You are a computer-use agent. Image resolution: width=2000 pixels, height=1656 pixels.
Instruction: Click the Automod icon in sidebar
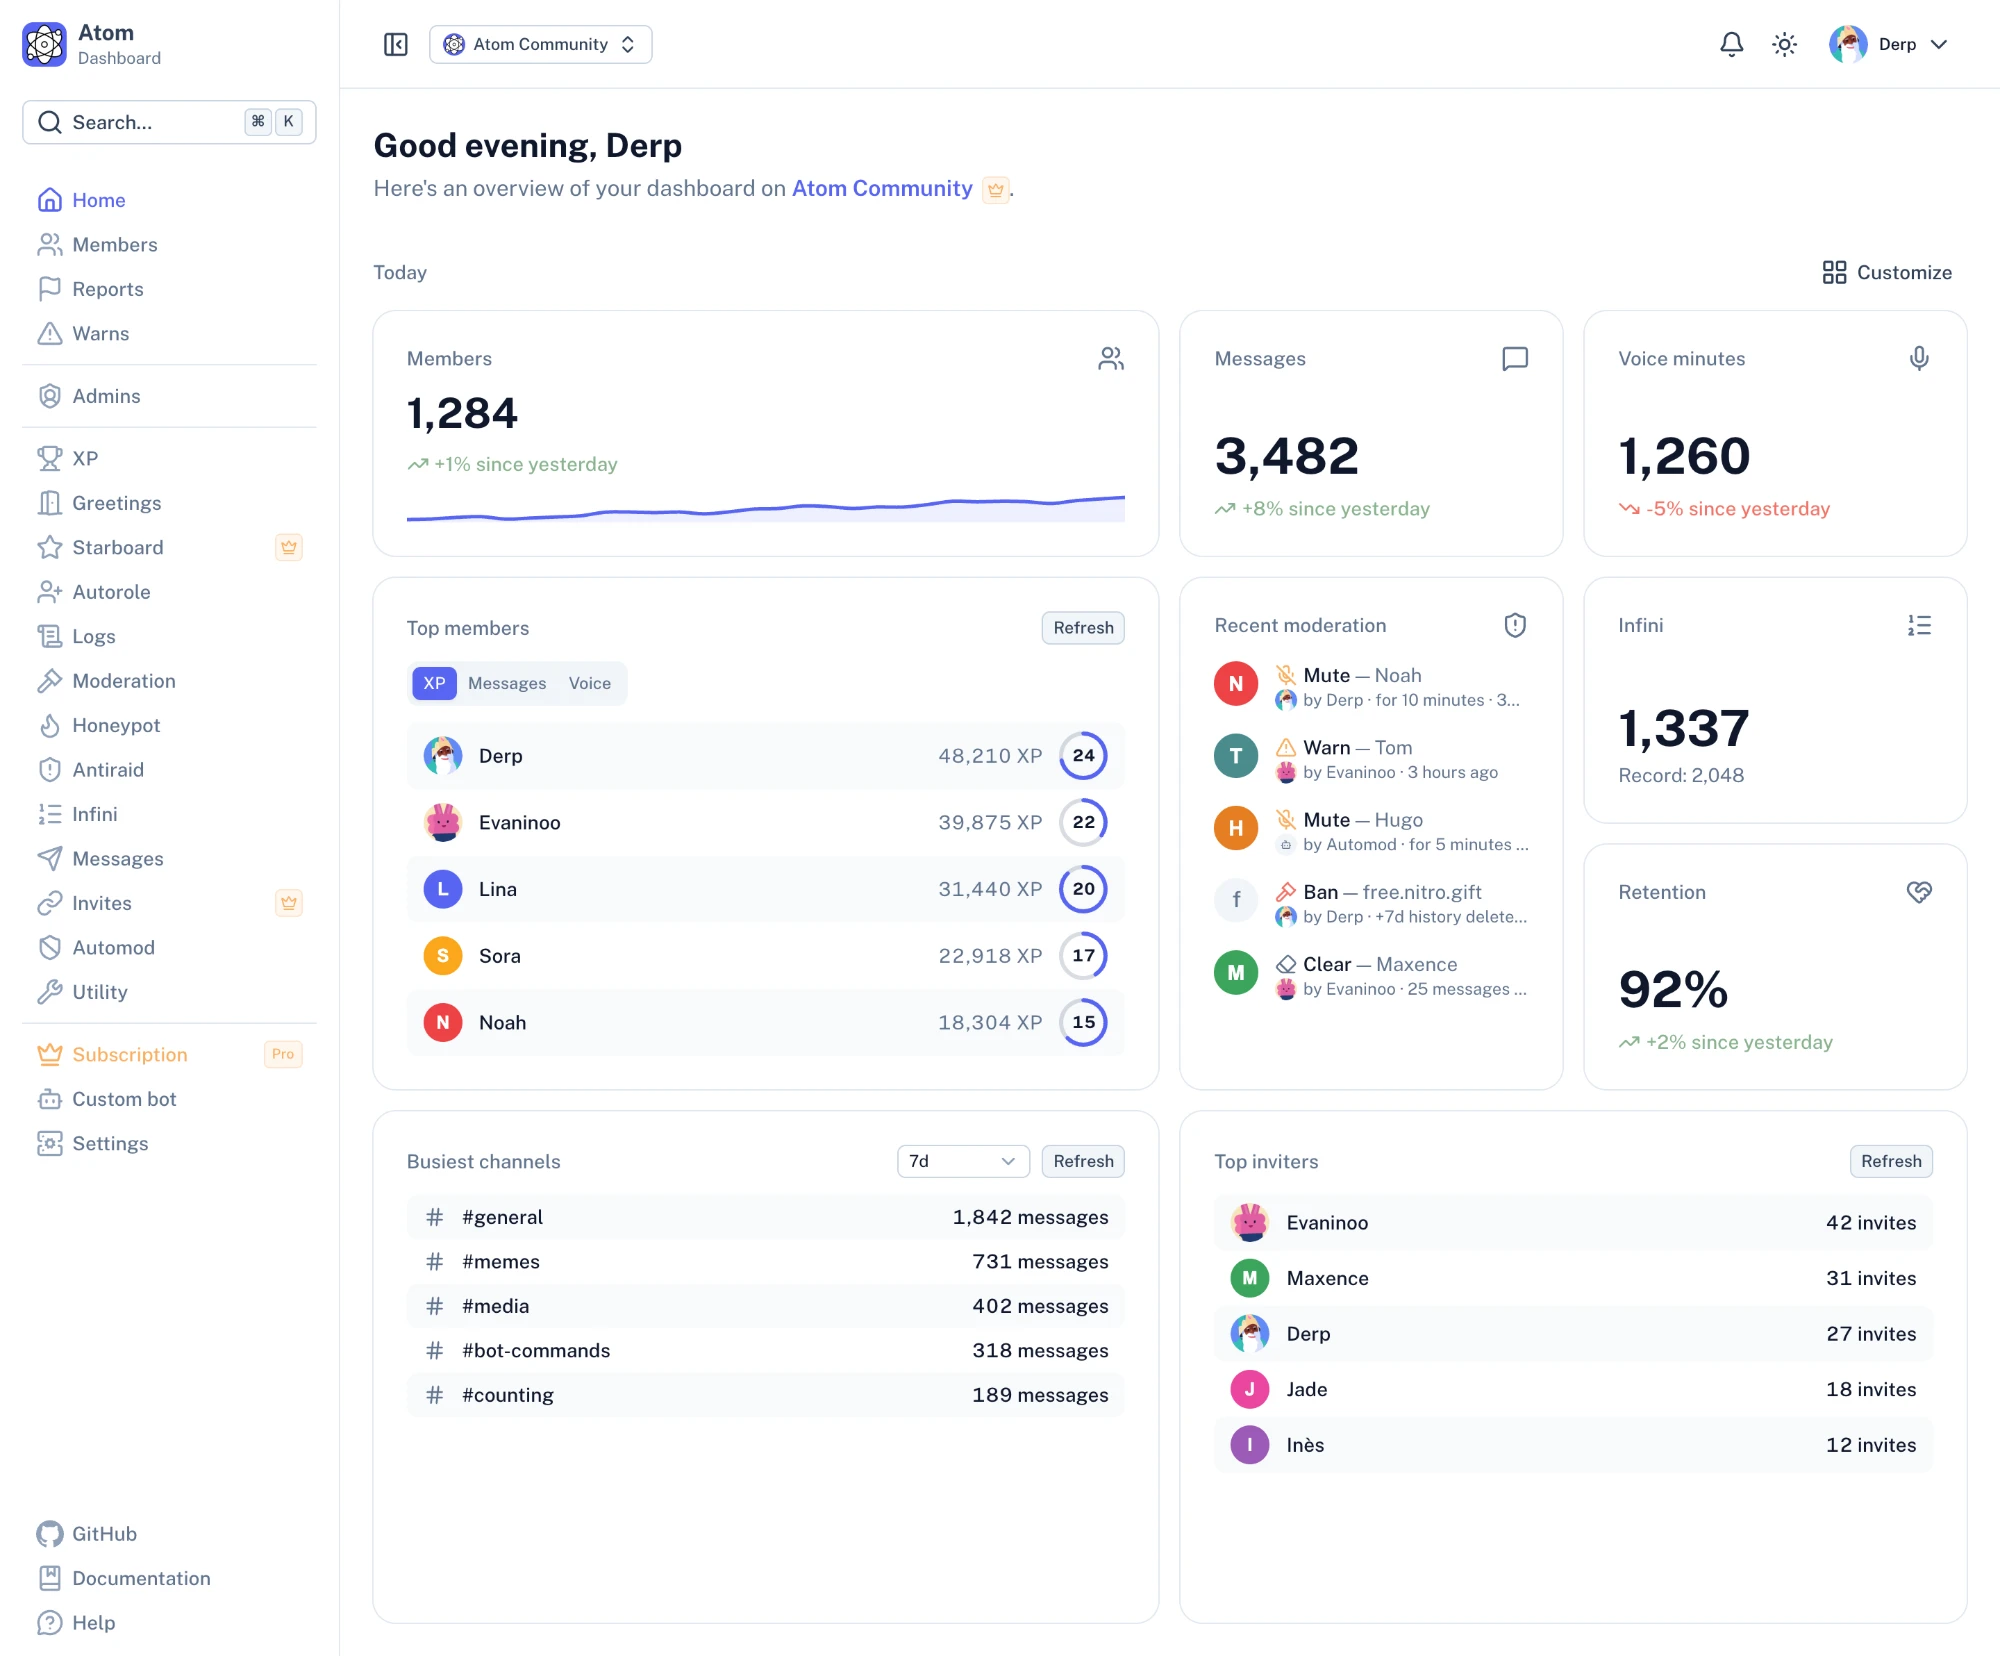[x=50, y=948]
